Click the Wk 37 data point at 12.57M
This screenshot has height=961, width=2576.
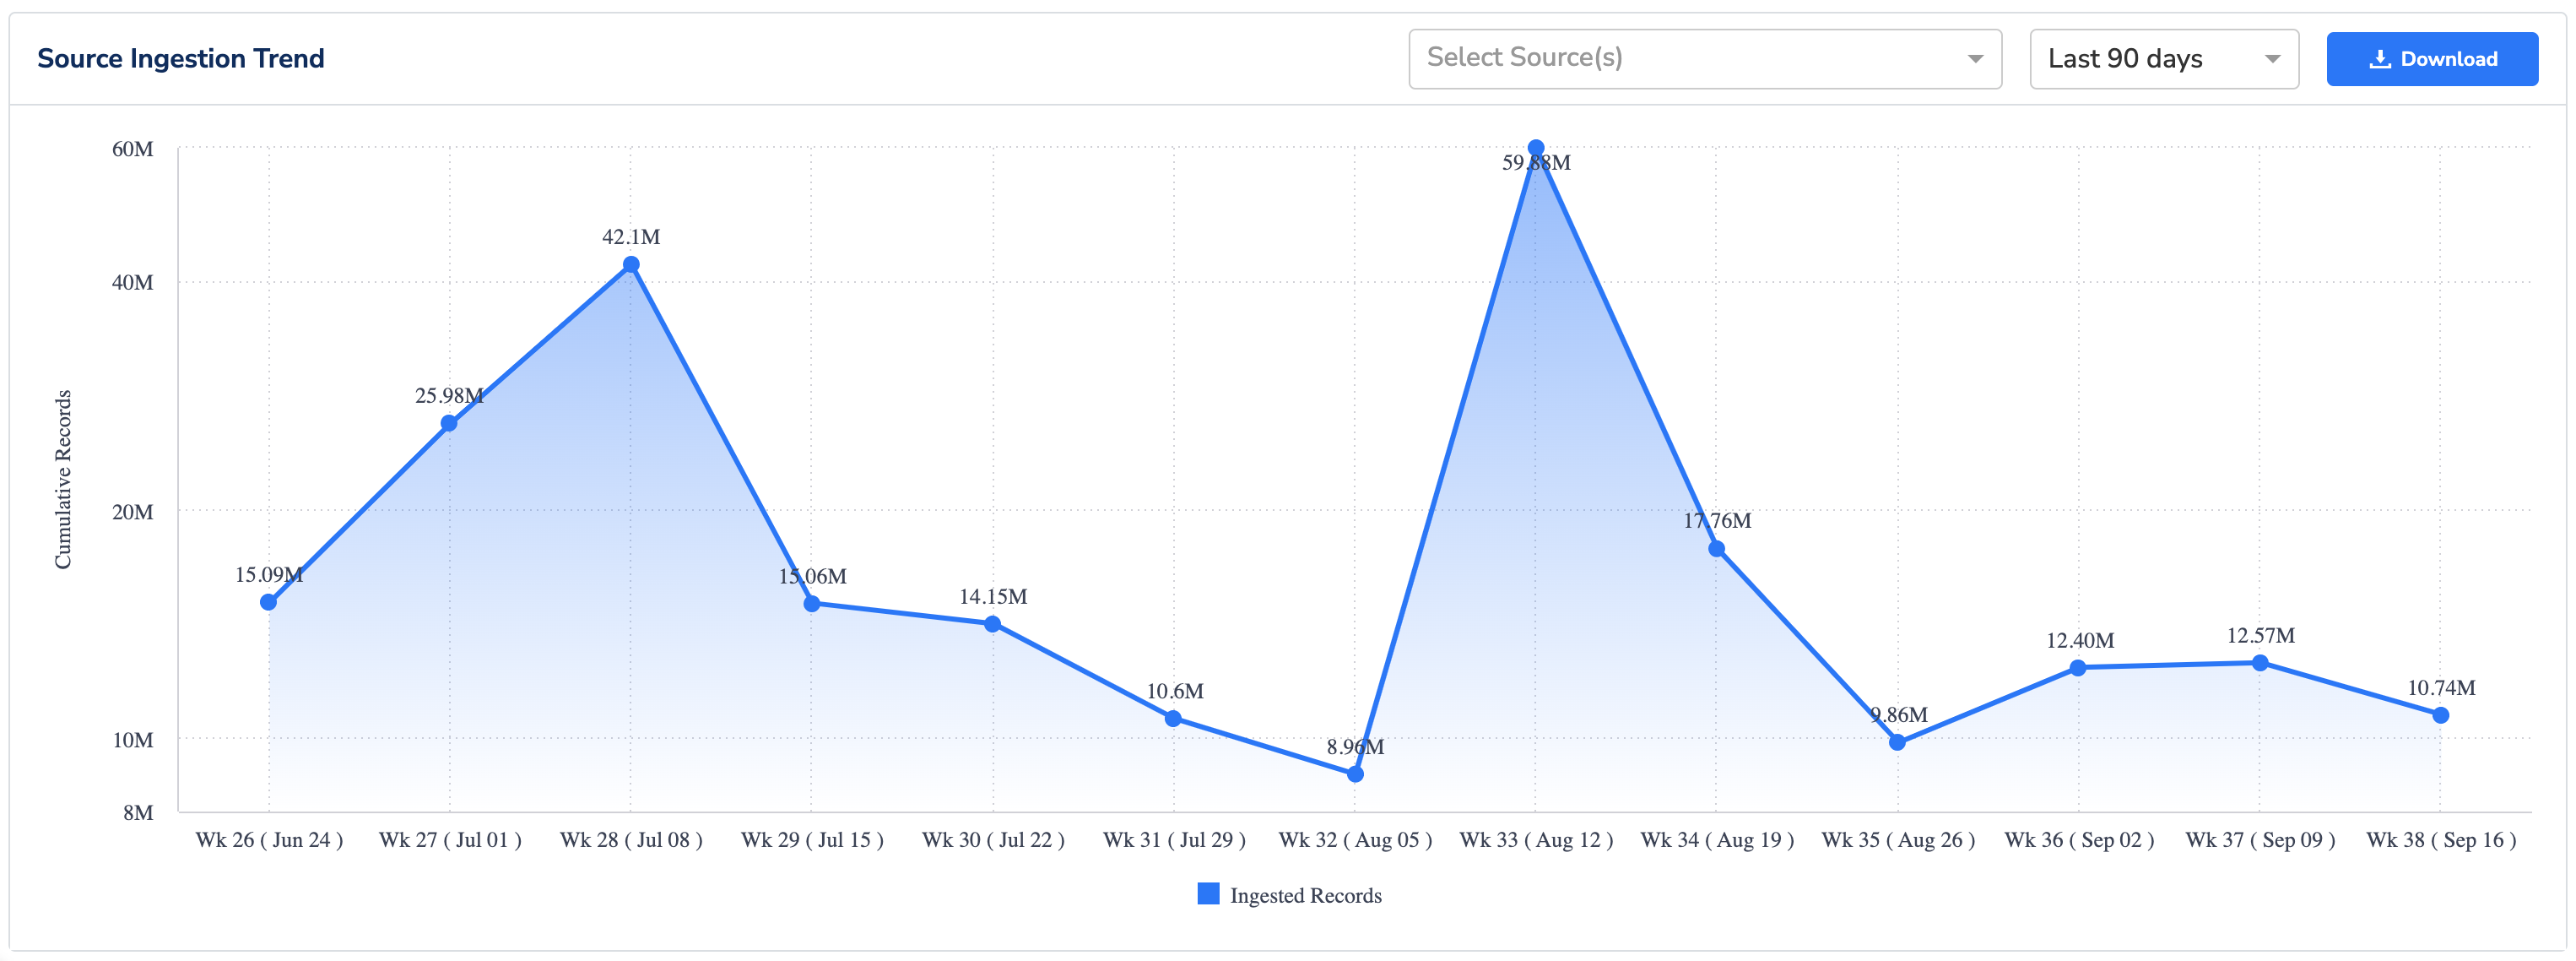pos(2260,663)
